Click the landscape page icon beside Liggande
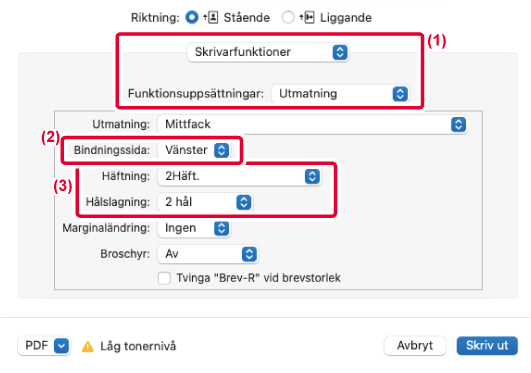The height and width of the screenshot is (373, 531). click(309, 17)
